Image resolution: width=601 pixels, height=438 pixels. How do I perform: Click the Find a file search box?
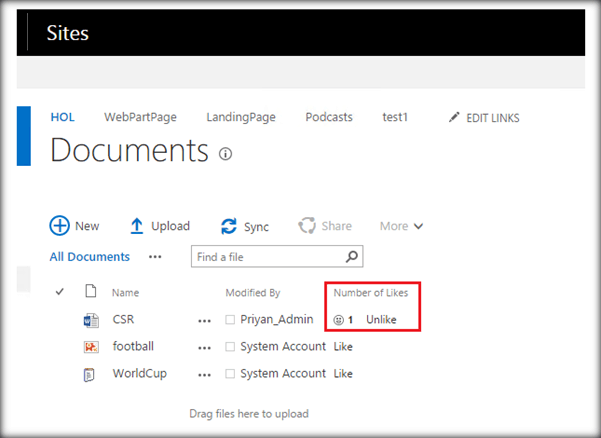pyautogui.click(x=266, y=257)
